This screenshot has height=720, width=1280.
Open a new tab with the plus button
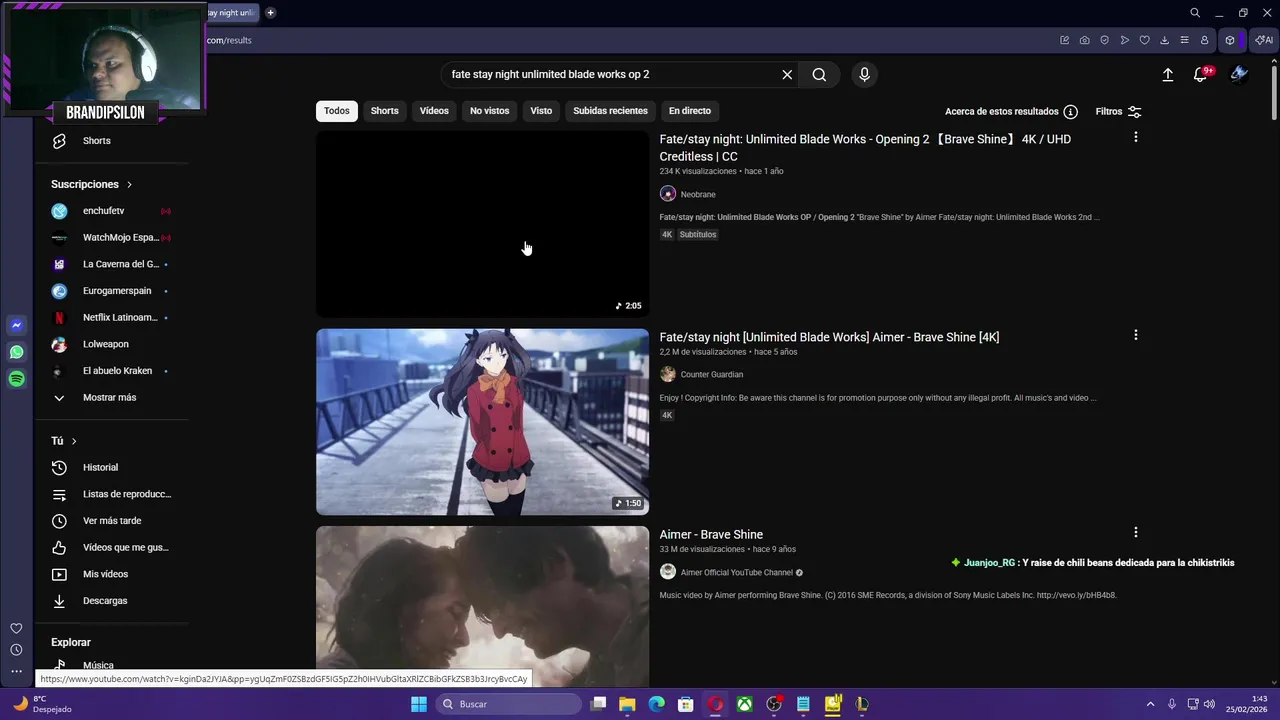coord(270,13)
